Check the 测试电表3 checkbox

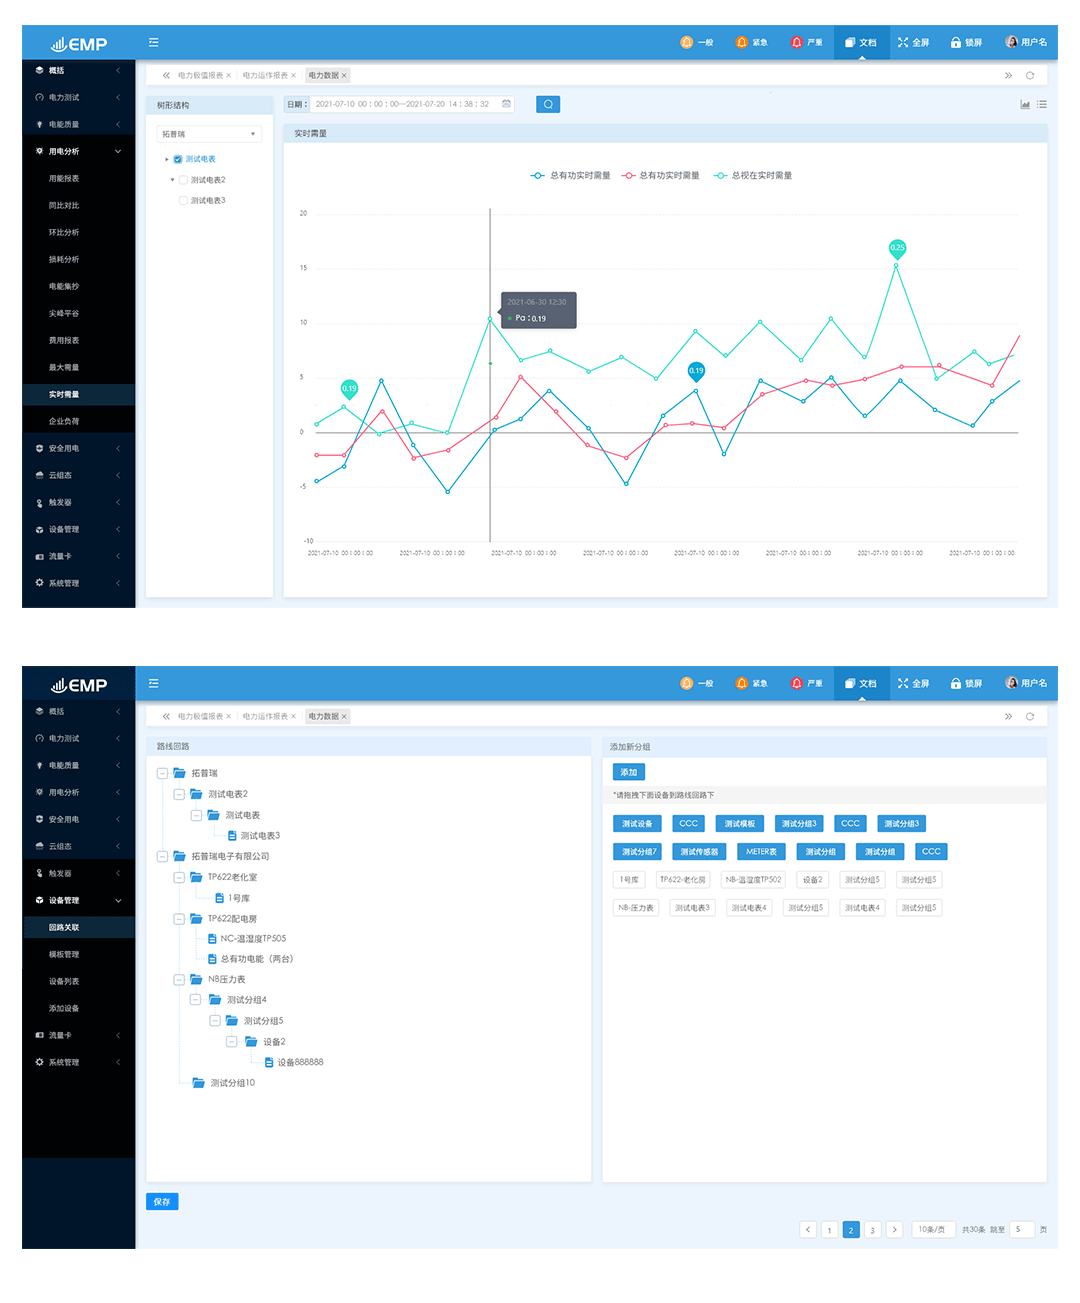(183, 200)
